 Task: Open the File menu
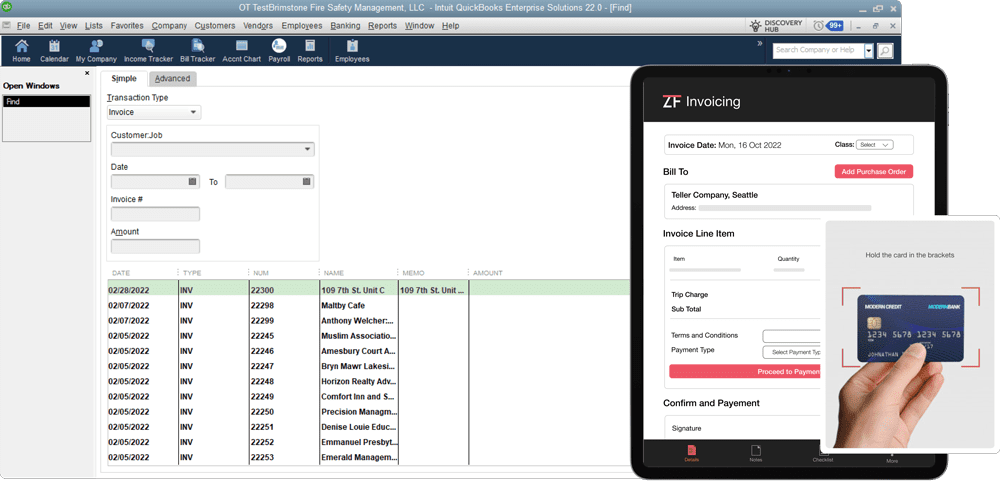(24, 26)
